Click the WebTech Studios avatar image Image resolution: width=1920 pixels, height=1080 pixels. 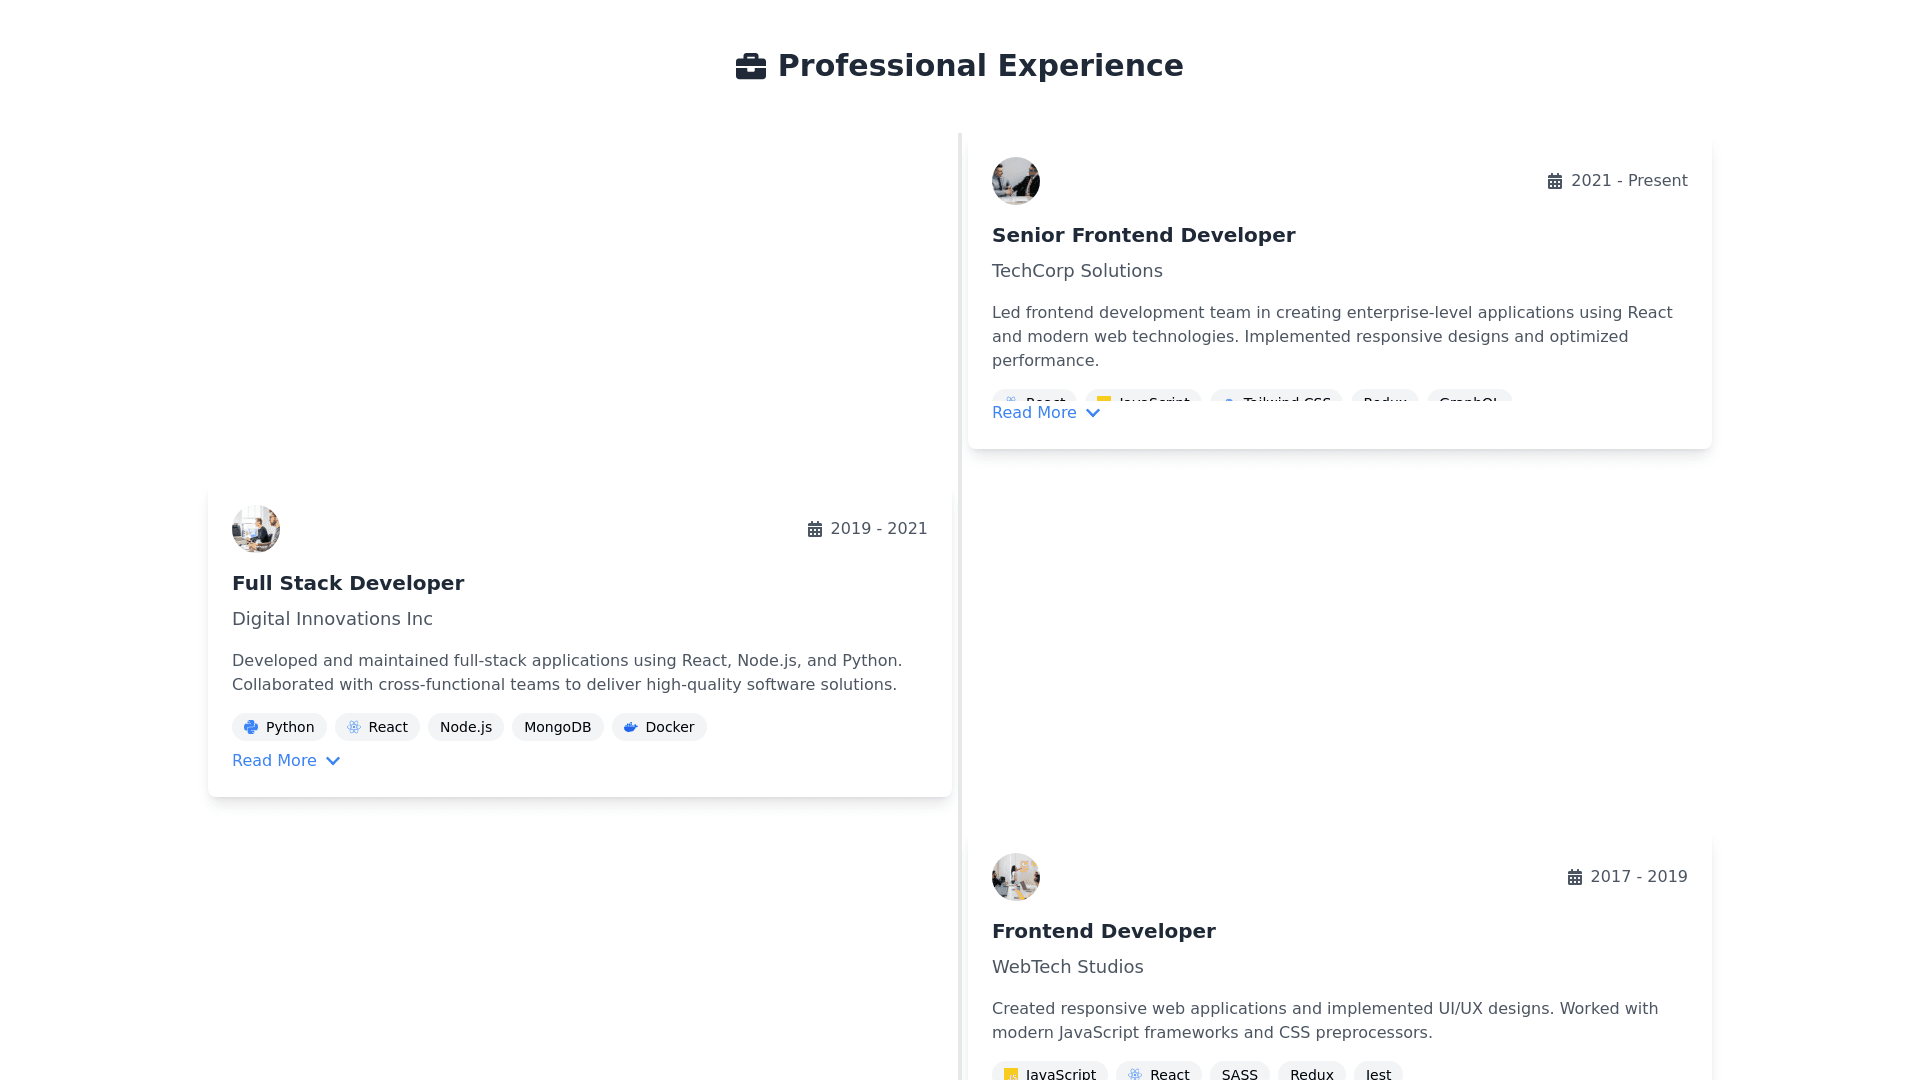(1015, 877)
